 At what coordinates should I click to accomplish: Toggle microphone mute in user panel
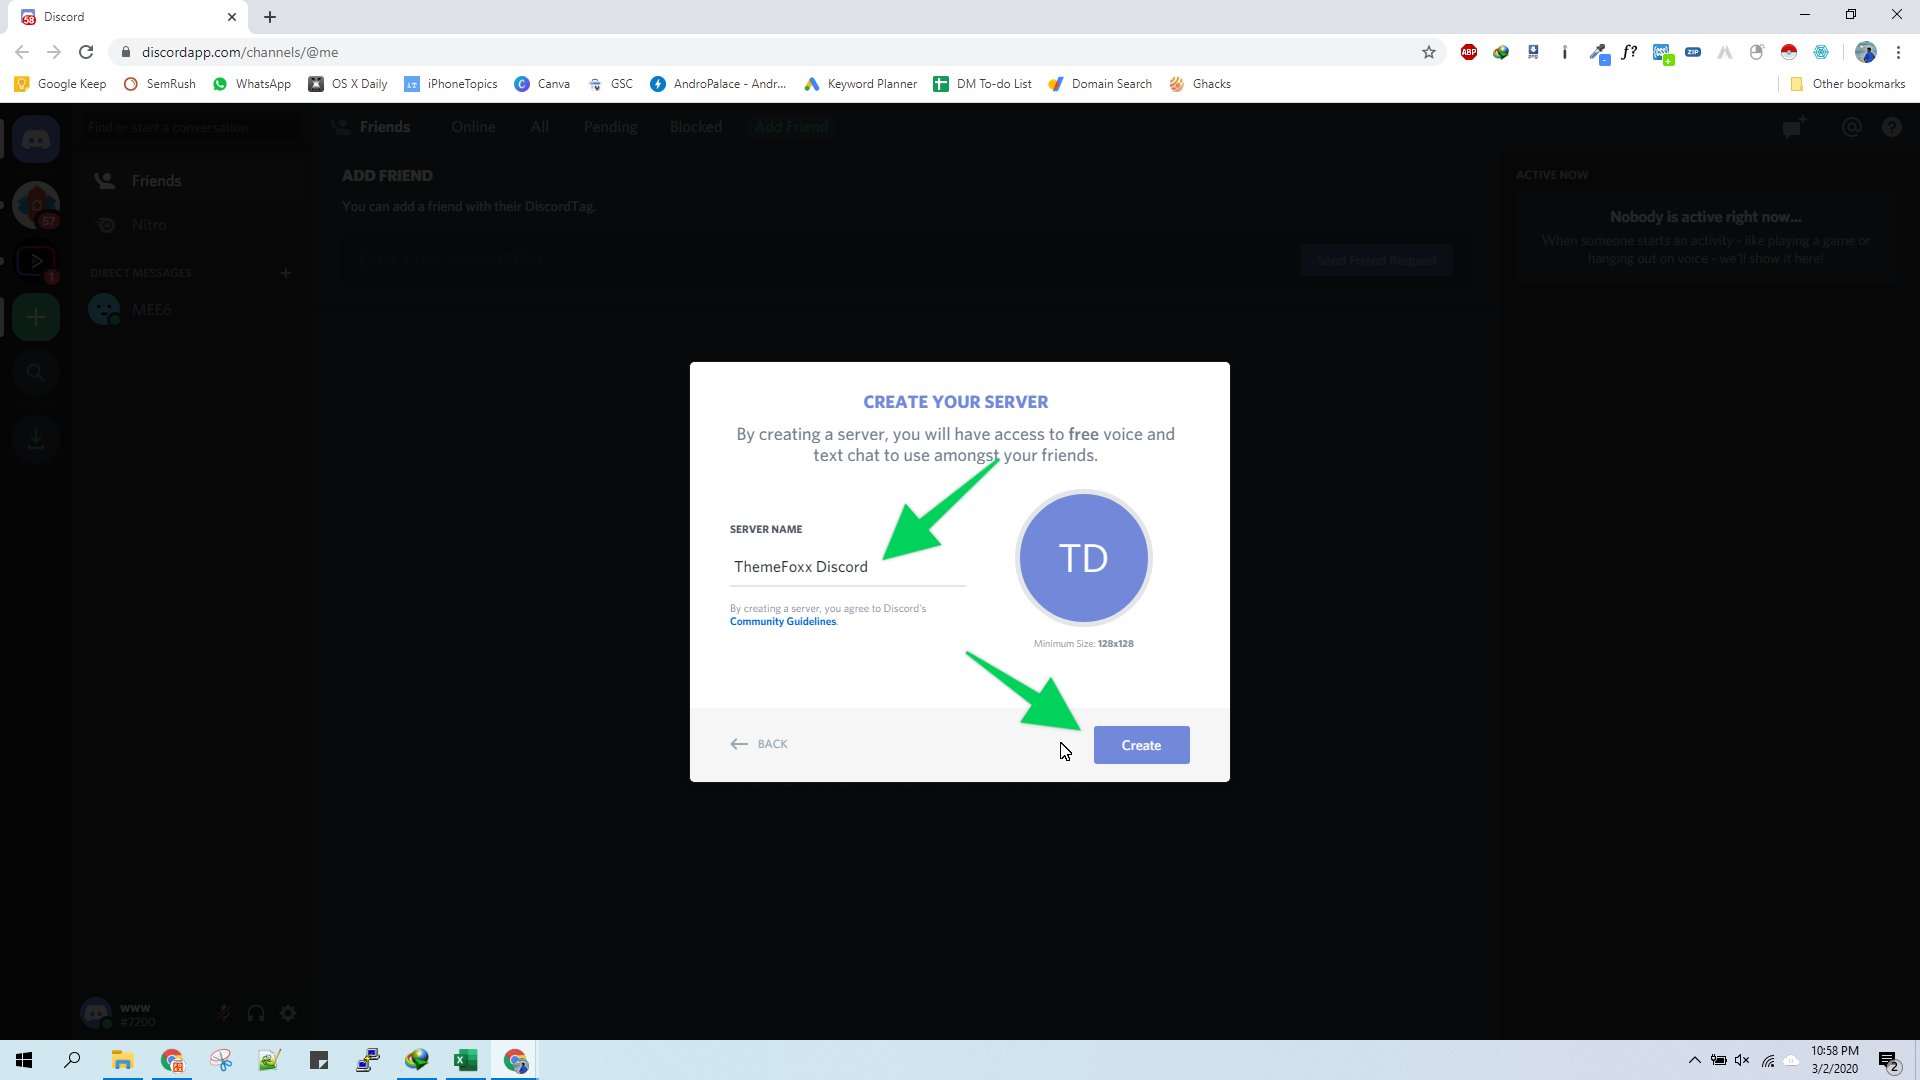tap(224, 1013)
